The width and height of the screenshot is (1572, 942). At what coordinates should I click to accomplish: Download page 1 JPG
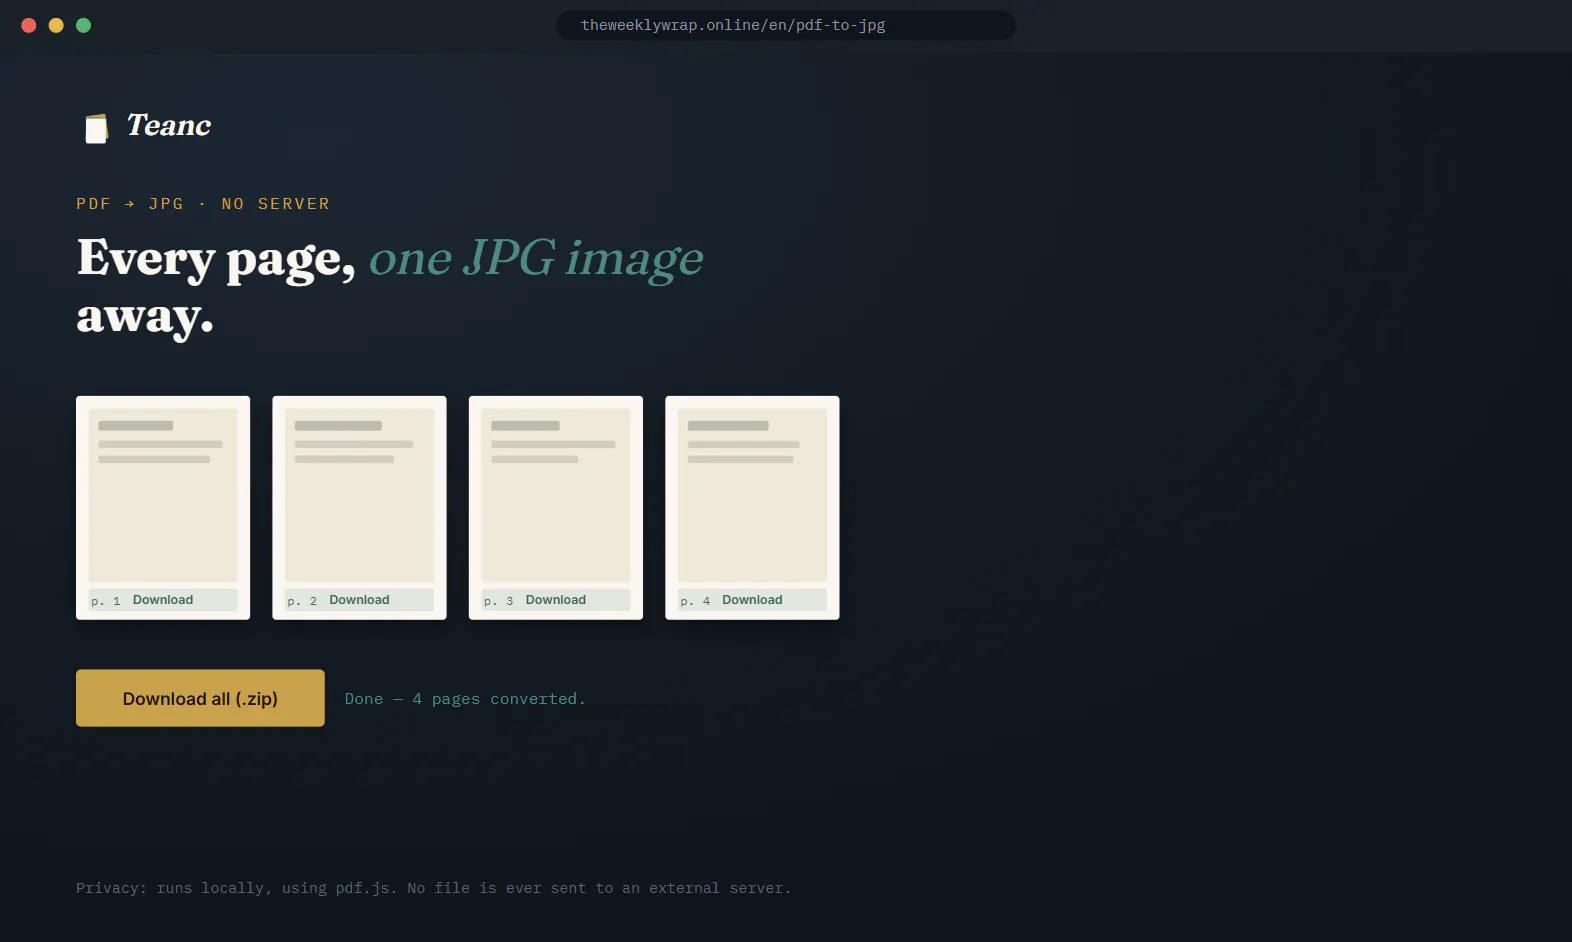click(x=163, y=600)
